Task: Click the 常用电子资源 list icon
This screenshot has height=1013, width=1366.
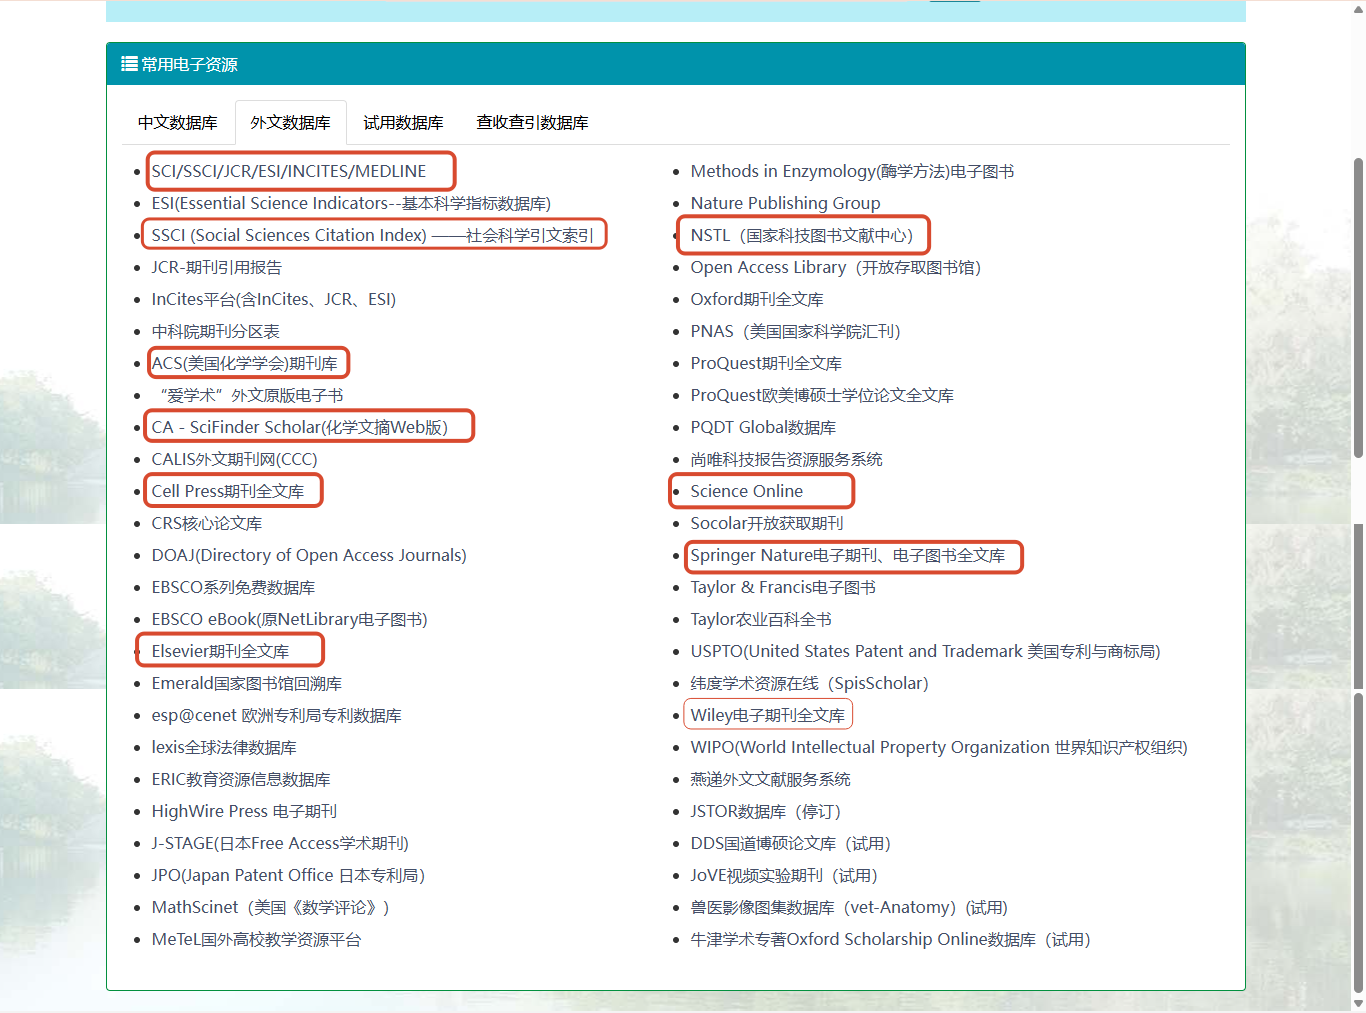Action: [129, 64]
